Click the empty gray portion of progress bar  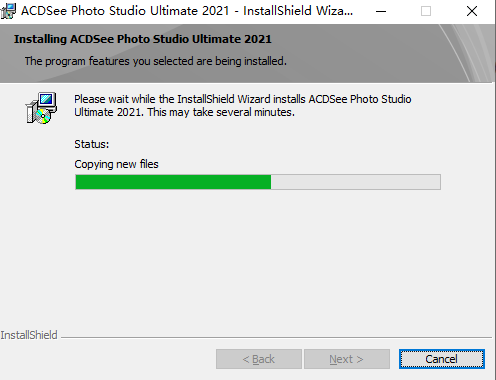point(356,182)
